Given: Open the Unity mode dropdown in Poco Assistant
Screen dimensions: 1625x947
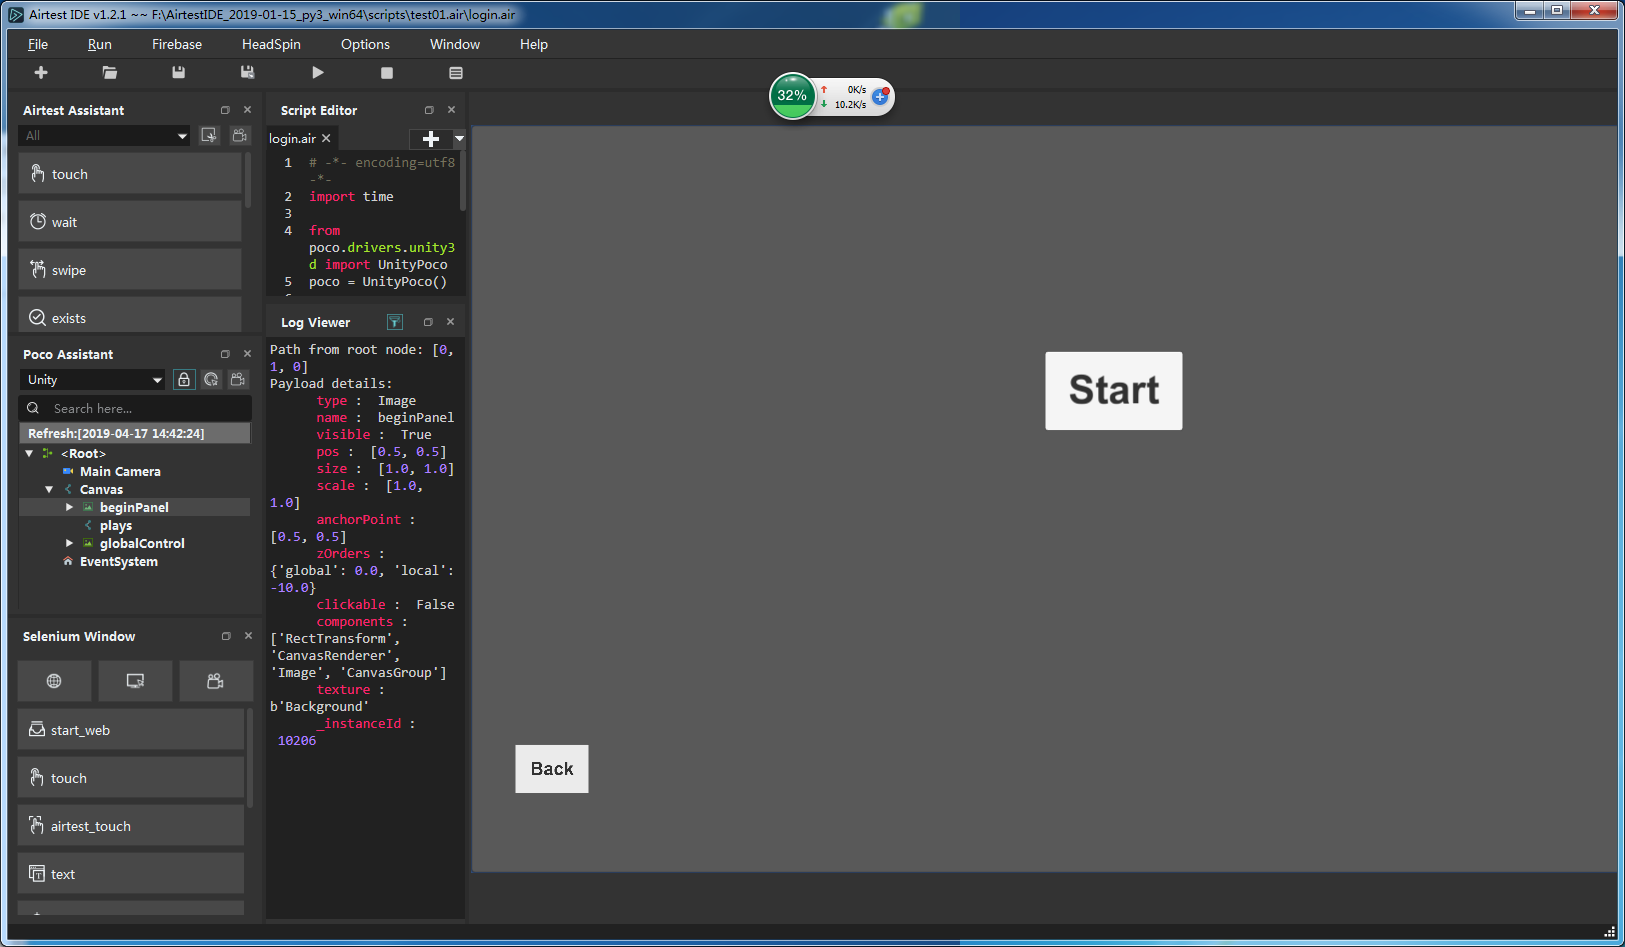Looking at the screenshot, I should (92, 379).
